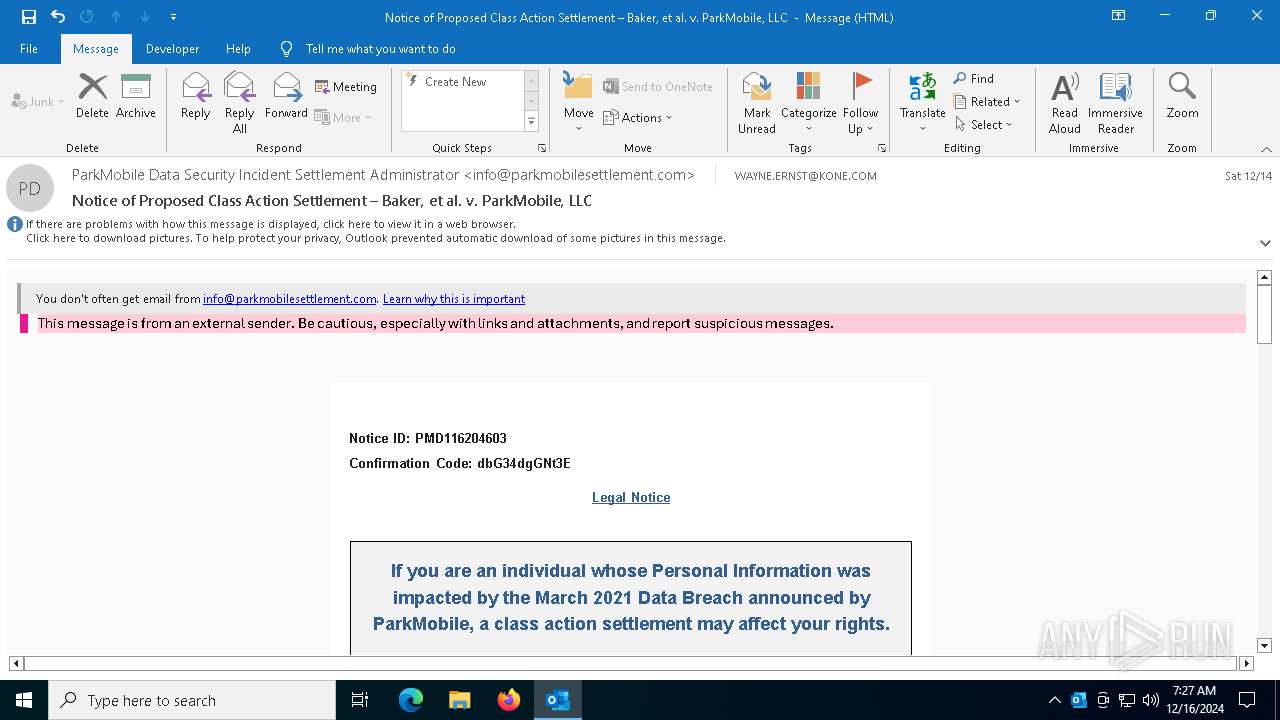Forward this email
This screenshot has width=1280, height=720.
point(286,96)
